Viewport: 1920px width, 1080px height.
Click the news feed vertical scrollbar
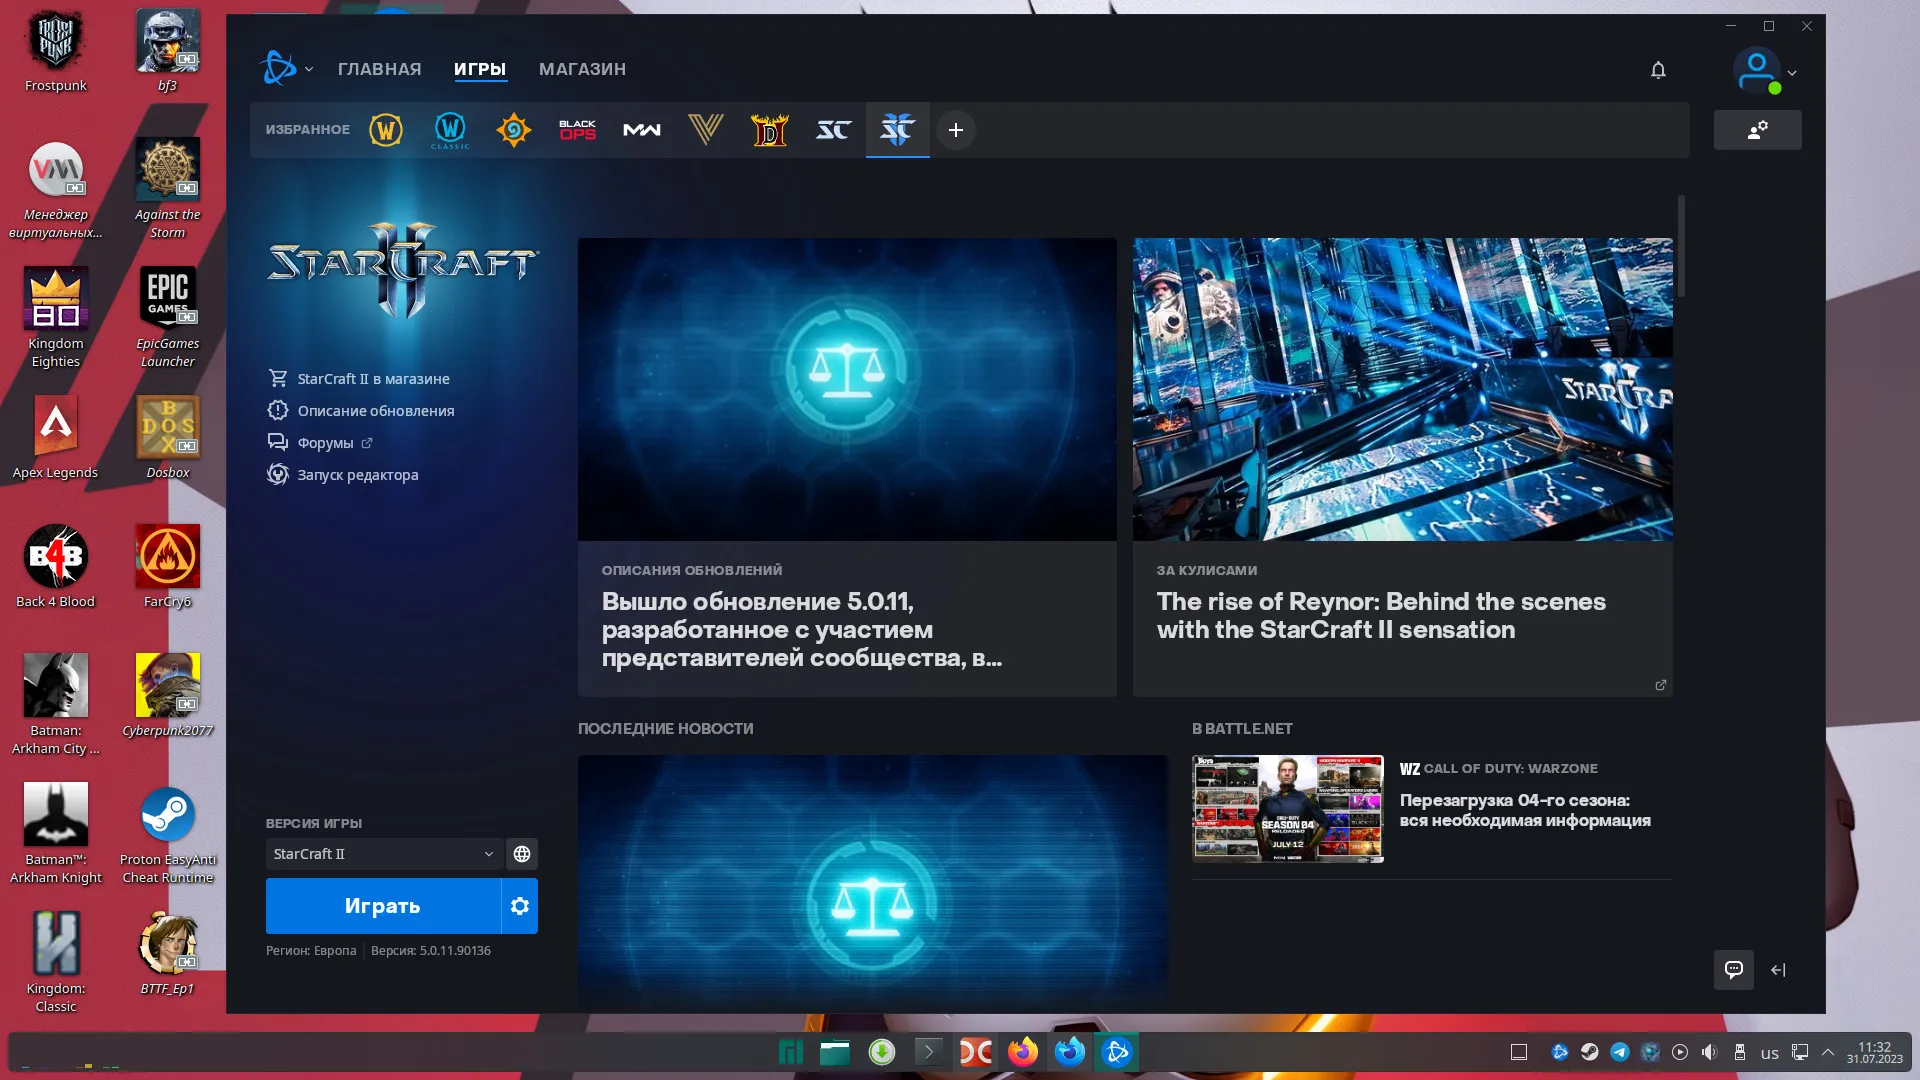click(1682, 246)
